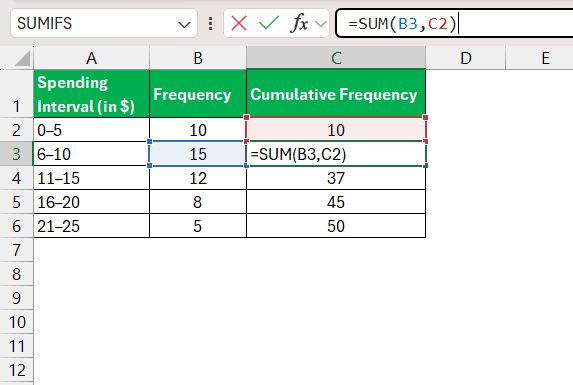Viewport: 573px width, 385px height.
Task: Click the 'Spending Interval (in $)' header cell
Action: [91, 94]
